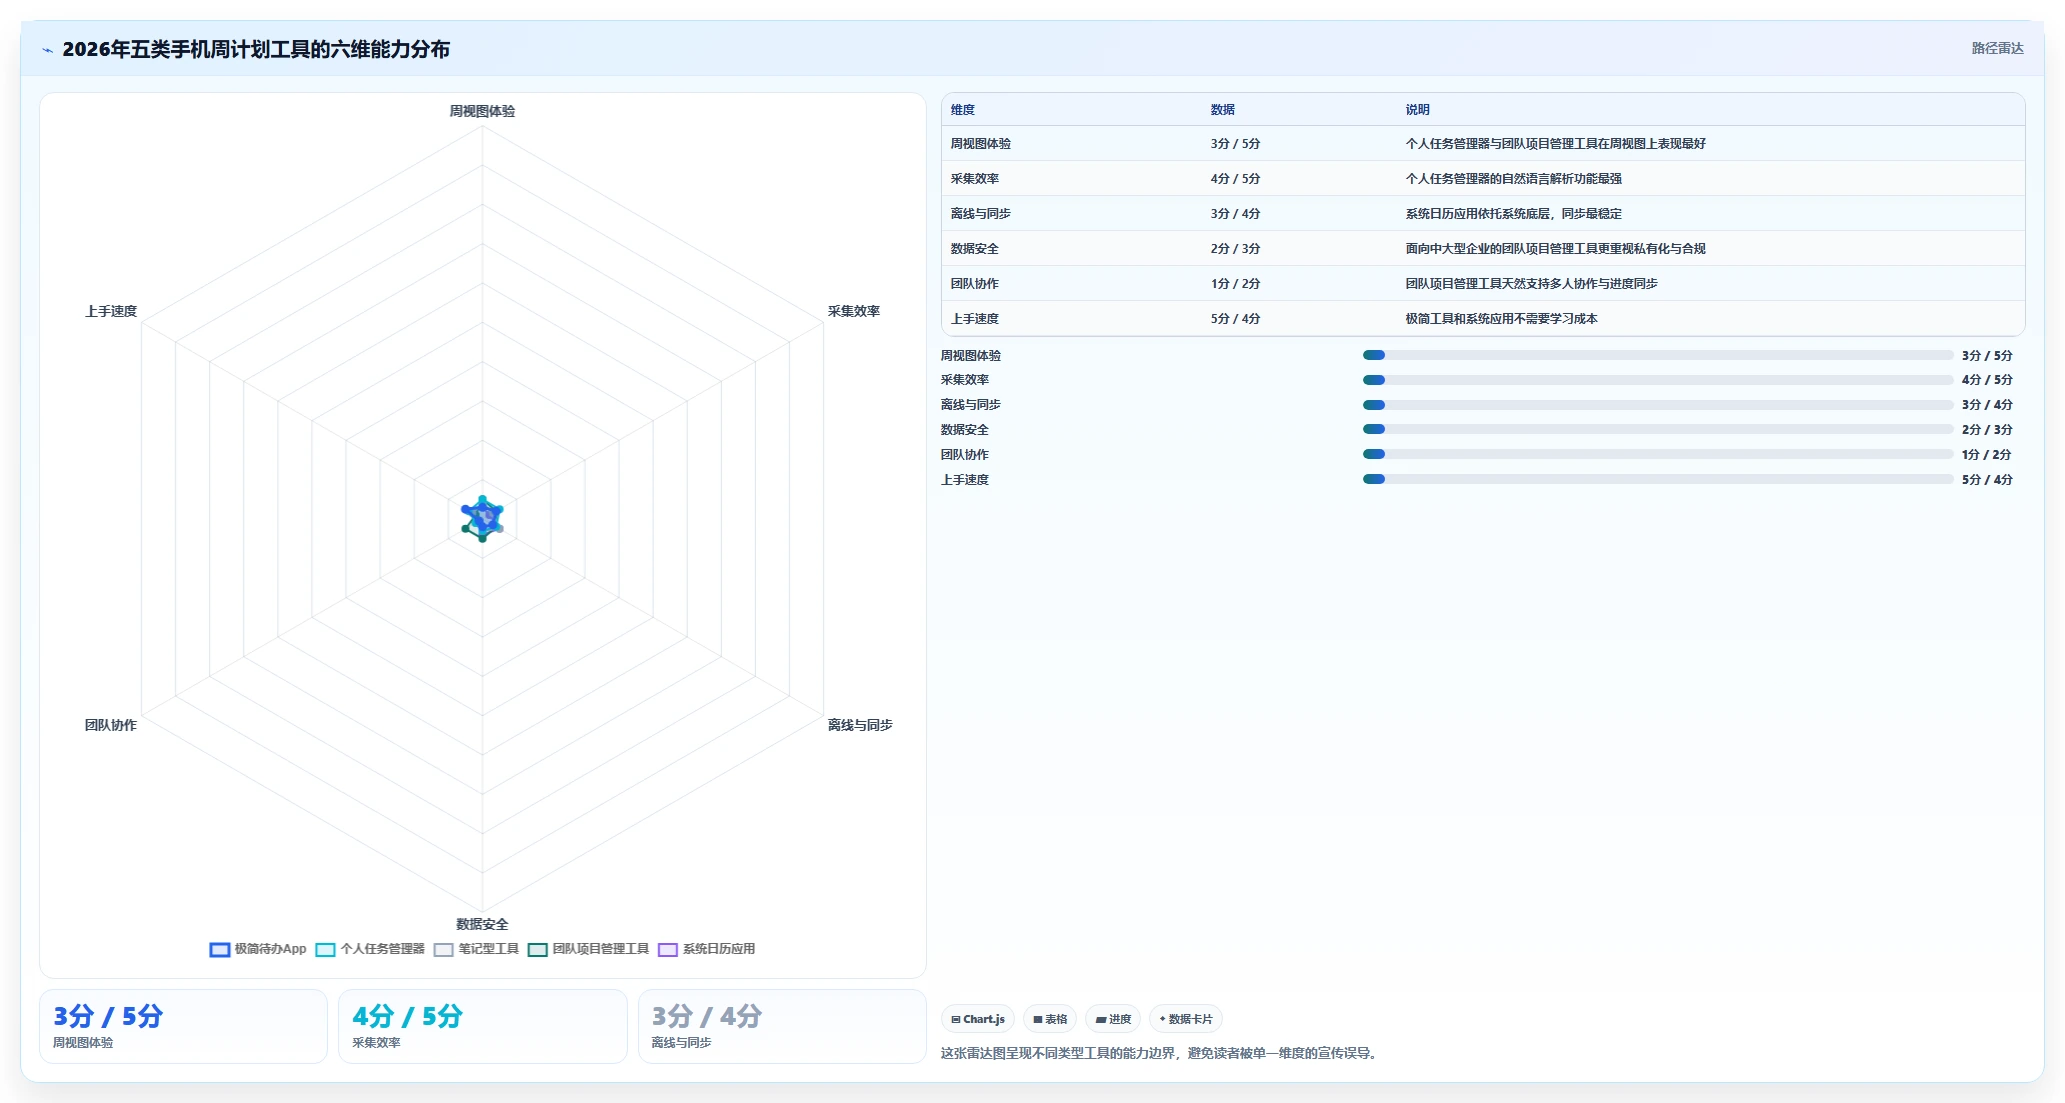The height and width of the screenshot is (1103, 2065).
Task: Click radar axis label 采集效率
Action: (x=854, y=311)
